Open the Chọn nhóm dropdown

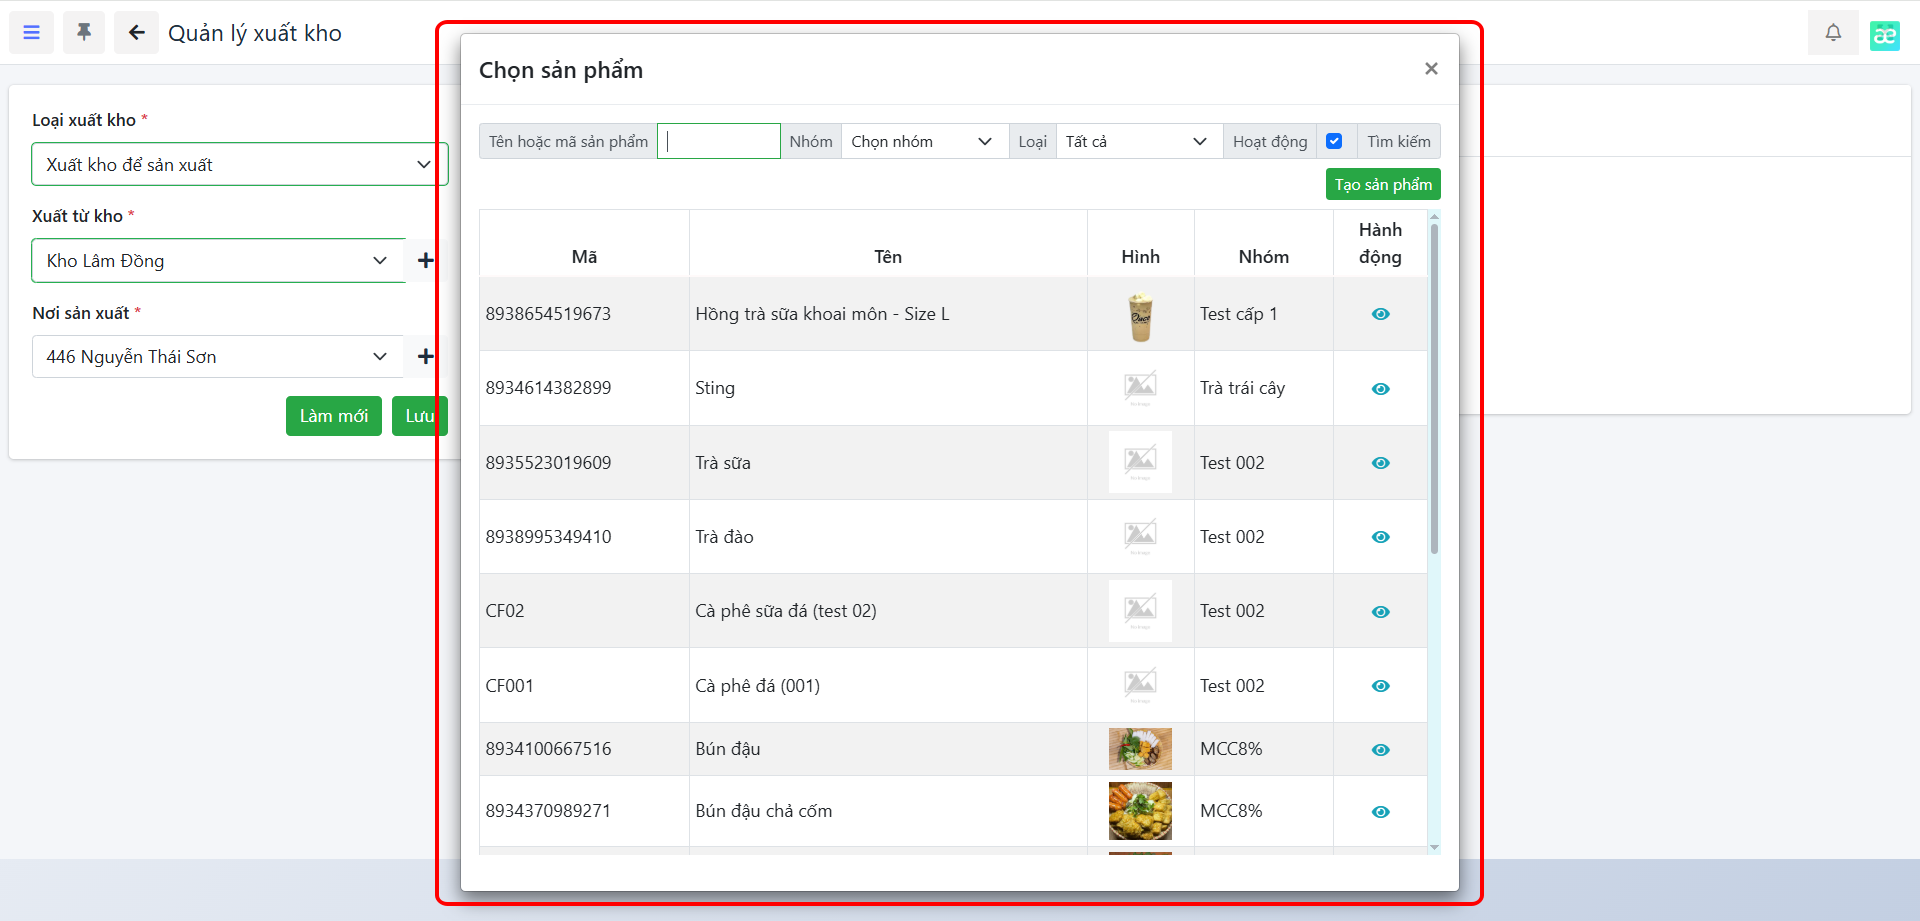tap(922, 142)
